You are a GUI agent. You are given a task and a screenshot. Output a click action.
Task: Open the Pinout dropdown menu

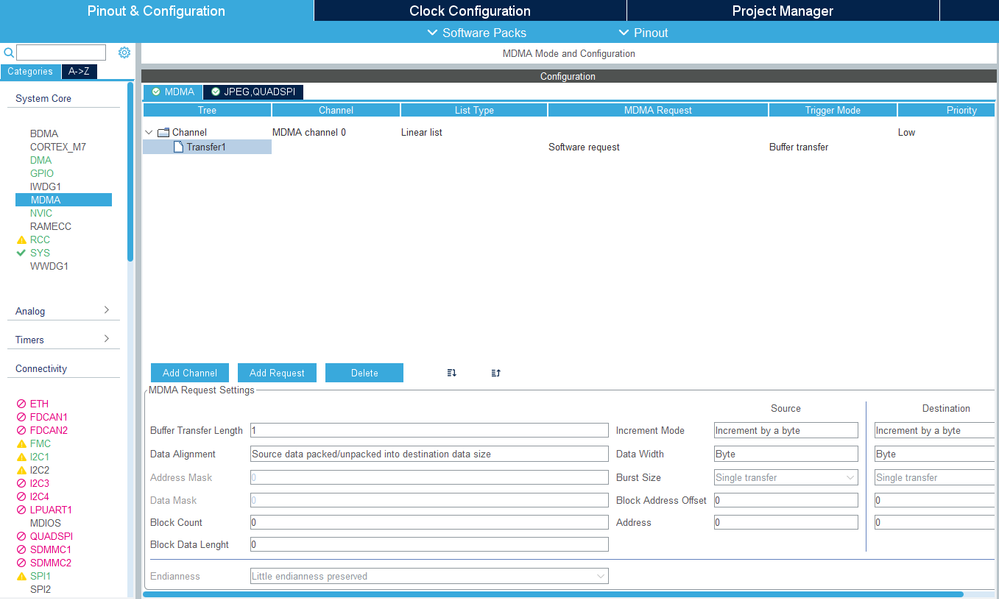[x=643, y=32]
